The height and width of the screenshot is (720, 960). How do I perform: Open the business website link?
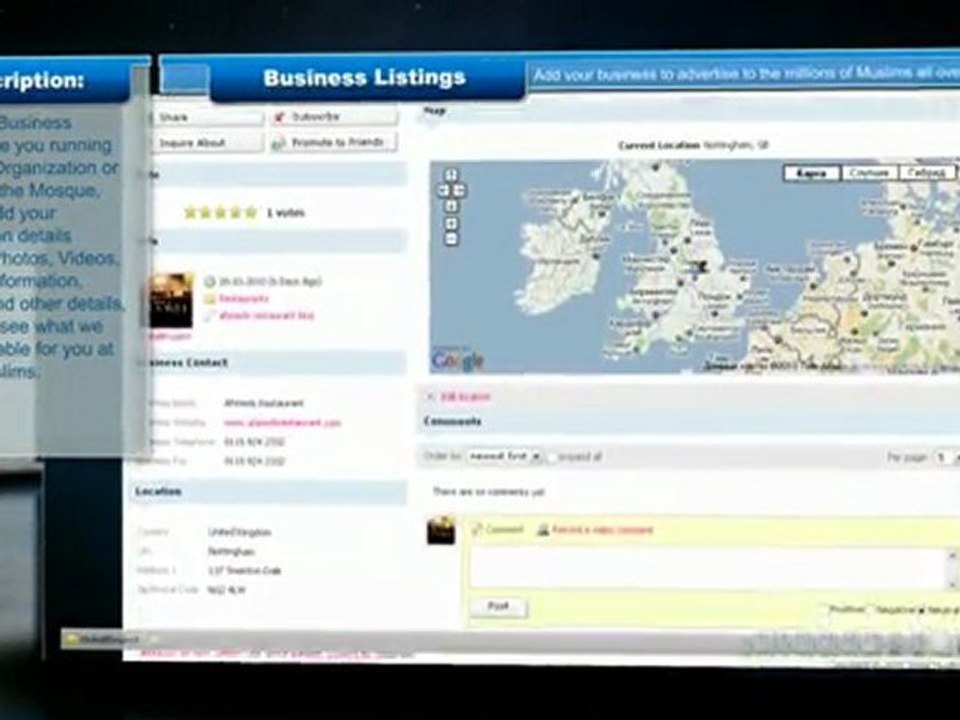[282, 422]
